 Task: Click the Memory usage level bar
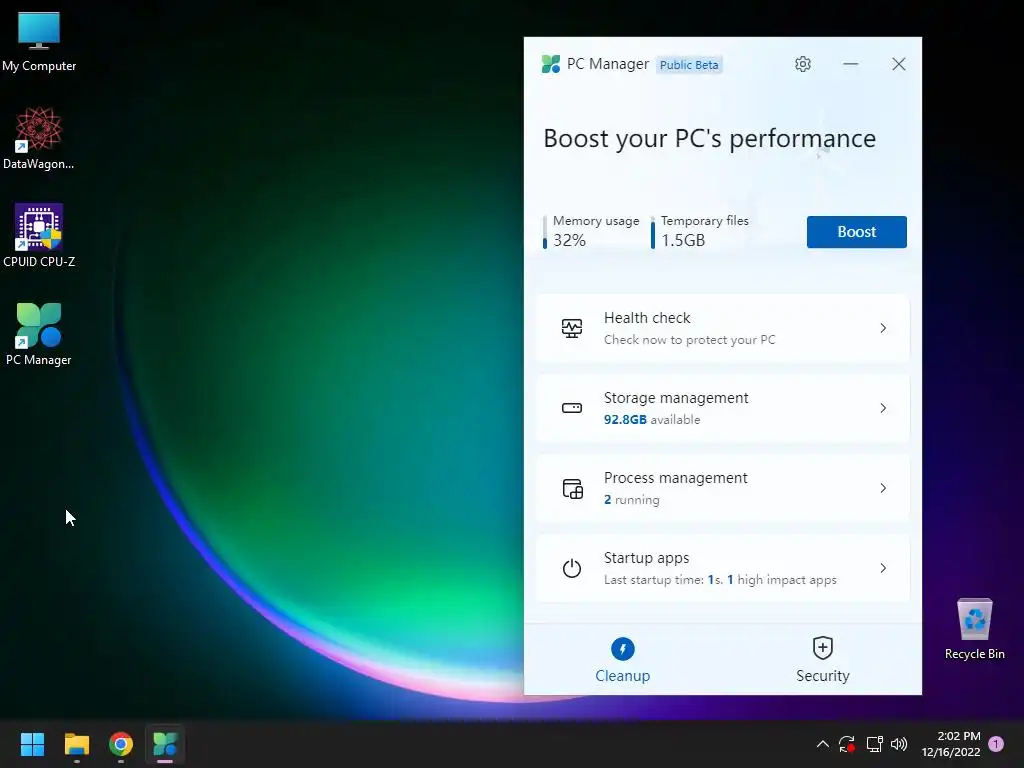(545, 232)
